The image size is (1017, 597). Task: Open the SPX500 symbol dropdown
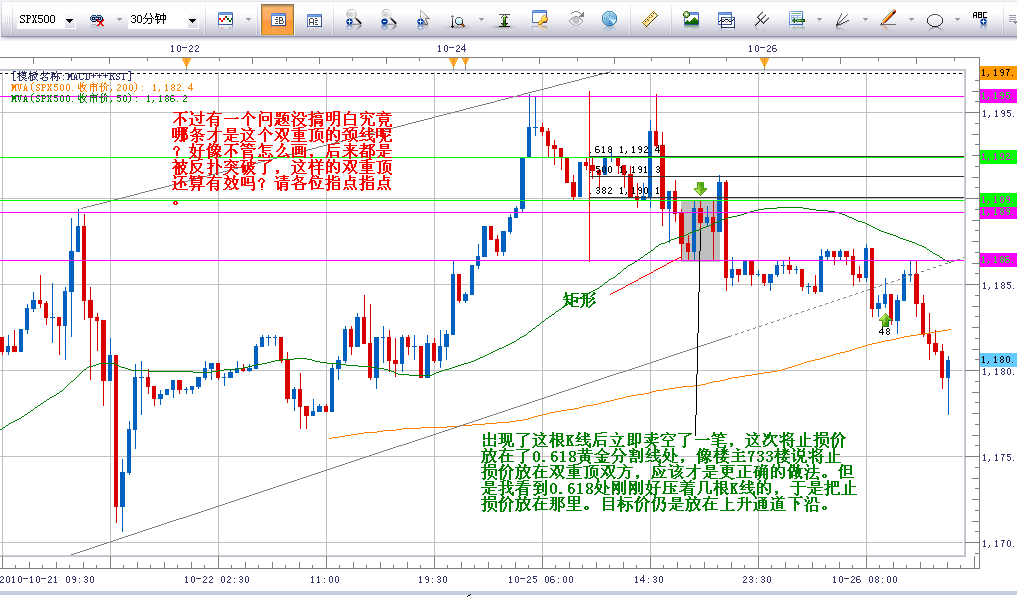69,21
